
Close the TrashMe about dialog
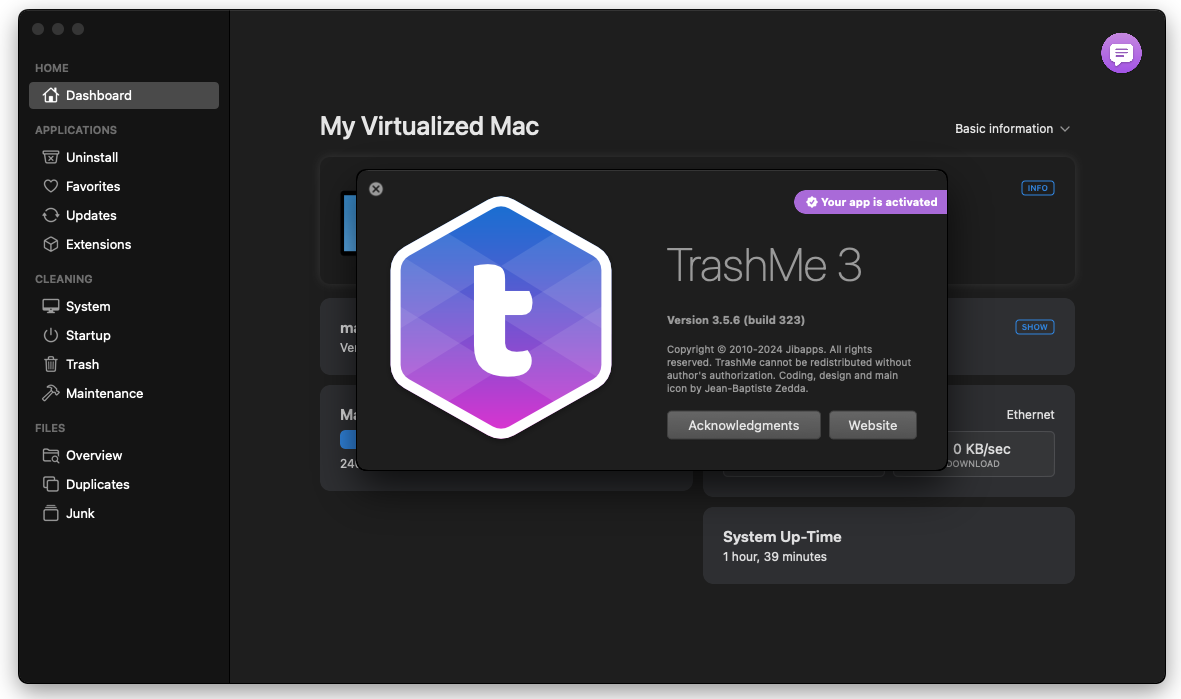coord(376,189)
